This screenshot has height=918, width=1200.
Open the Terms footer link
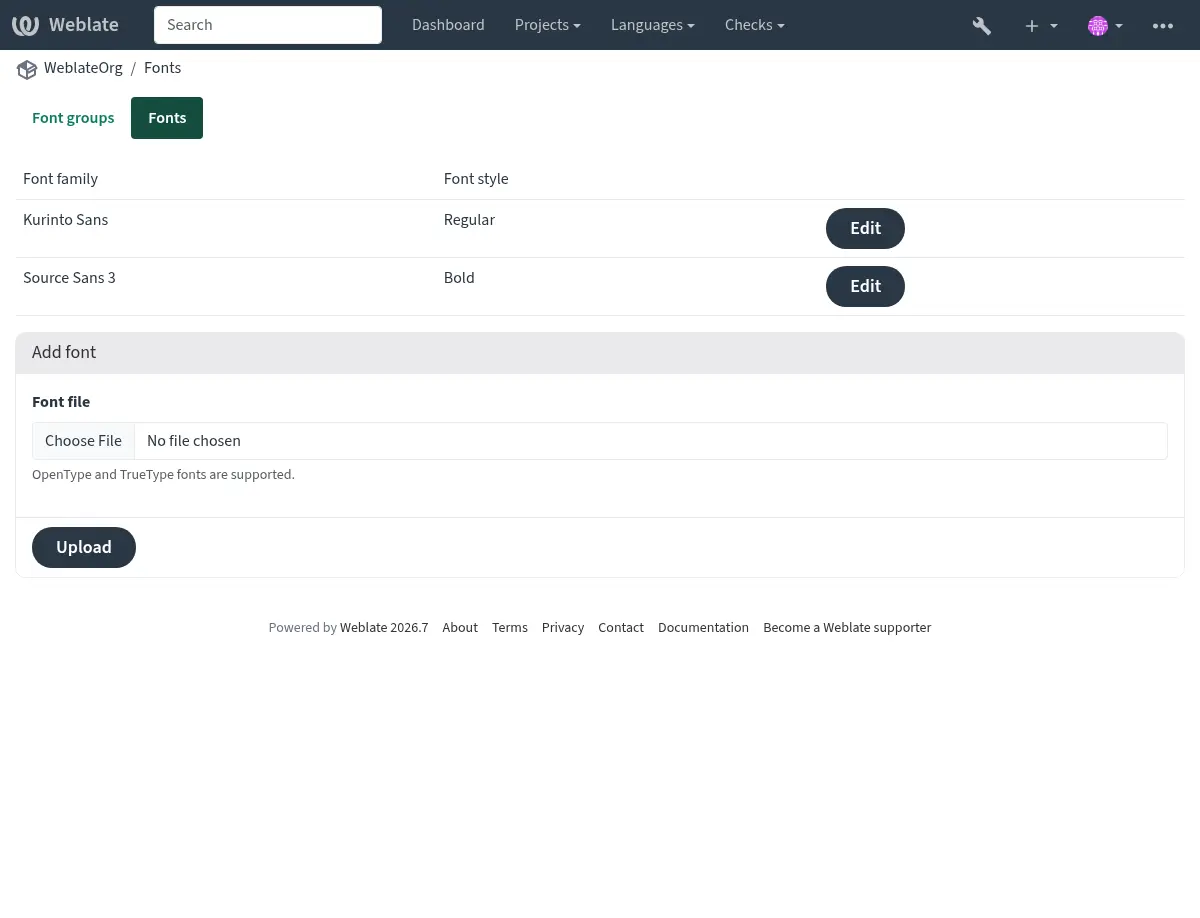tap(510, 628)
